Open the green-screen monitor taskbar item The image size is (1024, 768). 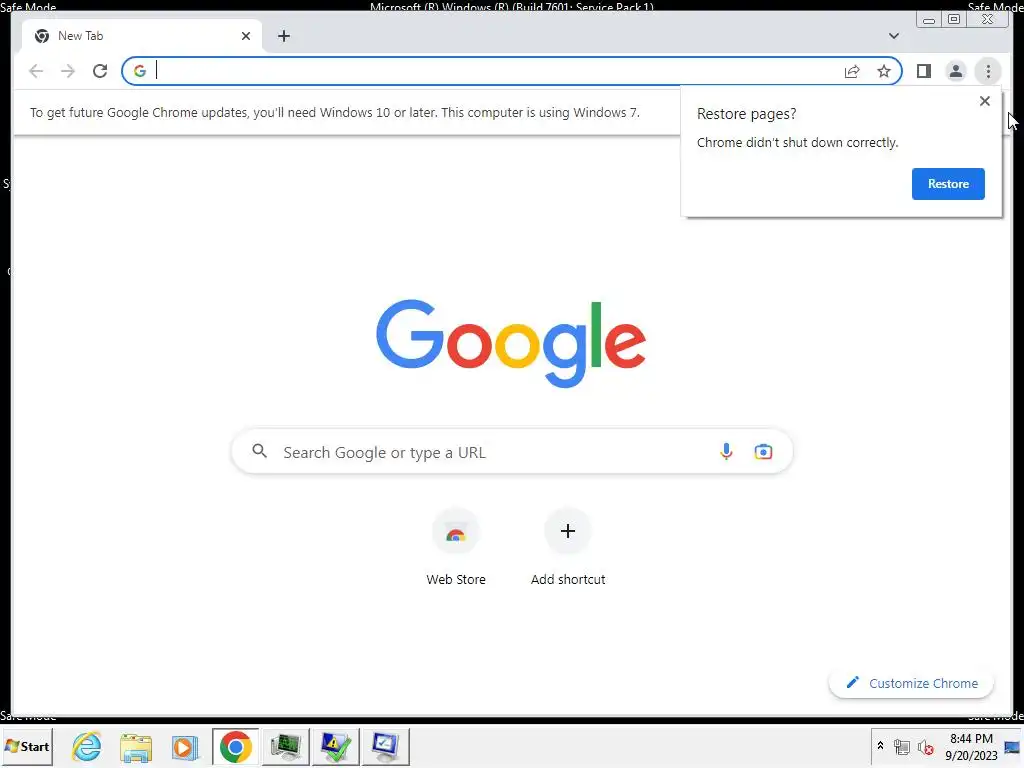[x=285, y=746]
